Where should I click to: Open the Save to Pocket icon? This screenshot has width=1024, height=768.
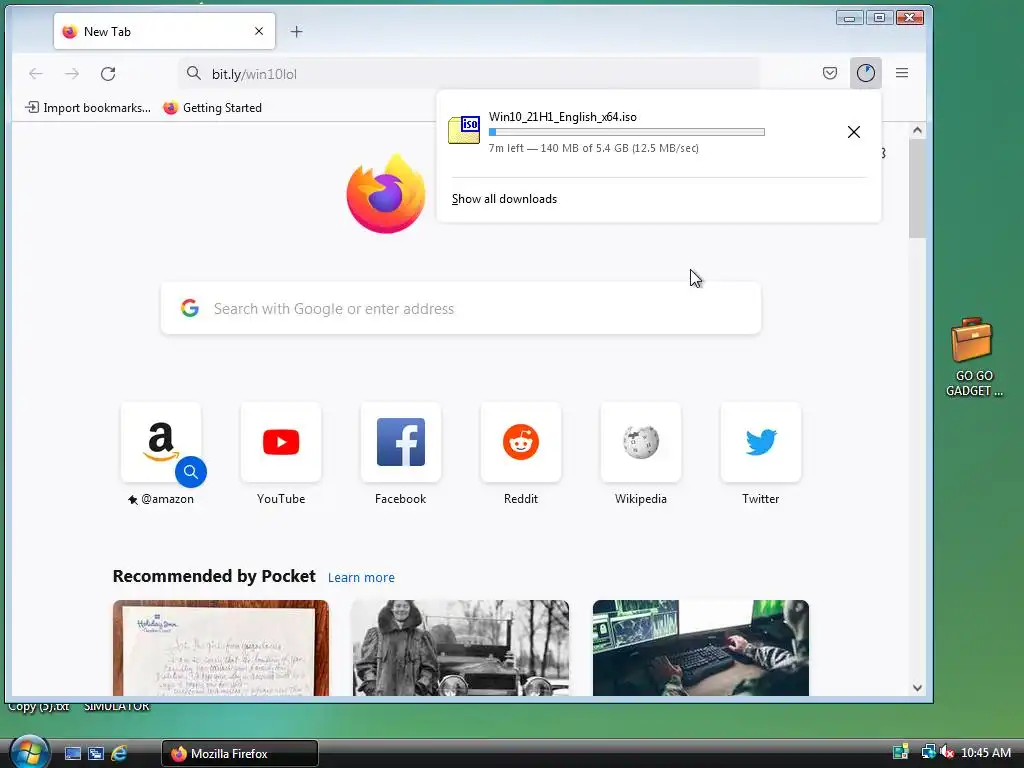point(829,73)
